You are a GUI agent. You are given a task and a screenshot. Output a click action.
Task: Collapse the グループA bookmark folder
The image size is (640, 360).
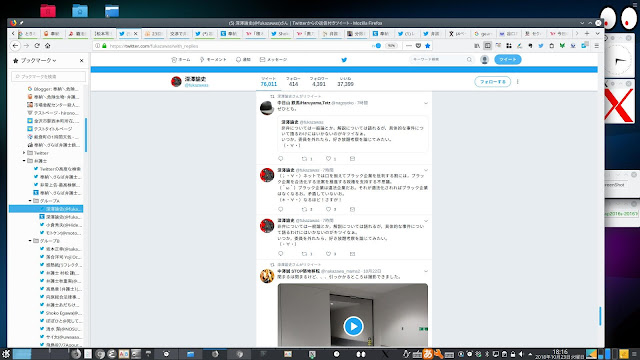(x=30, y=201)
